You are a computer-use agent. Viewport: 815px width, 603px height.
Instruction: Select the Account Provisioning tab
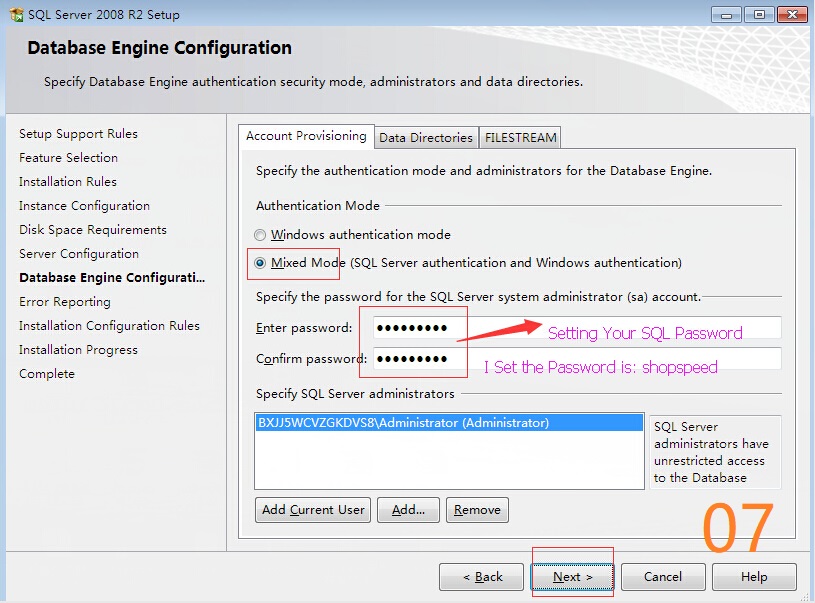pos(306,136)
